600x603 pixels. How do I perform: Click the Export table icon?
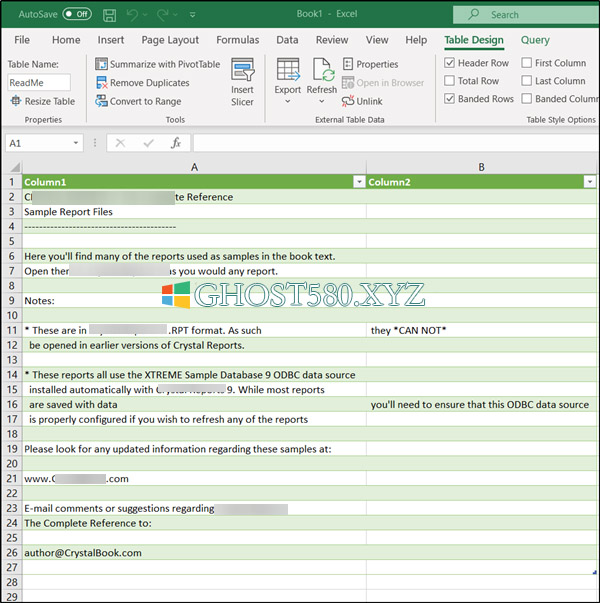[288, 70]
